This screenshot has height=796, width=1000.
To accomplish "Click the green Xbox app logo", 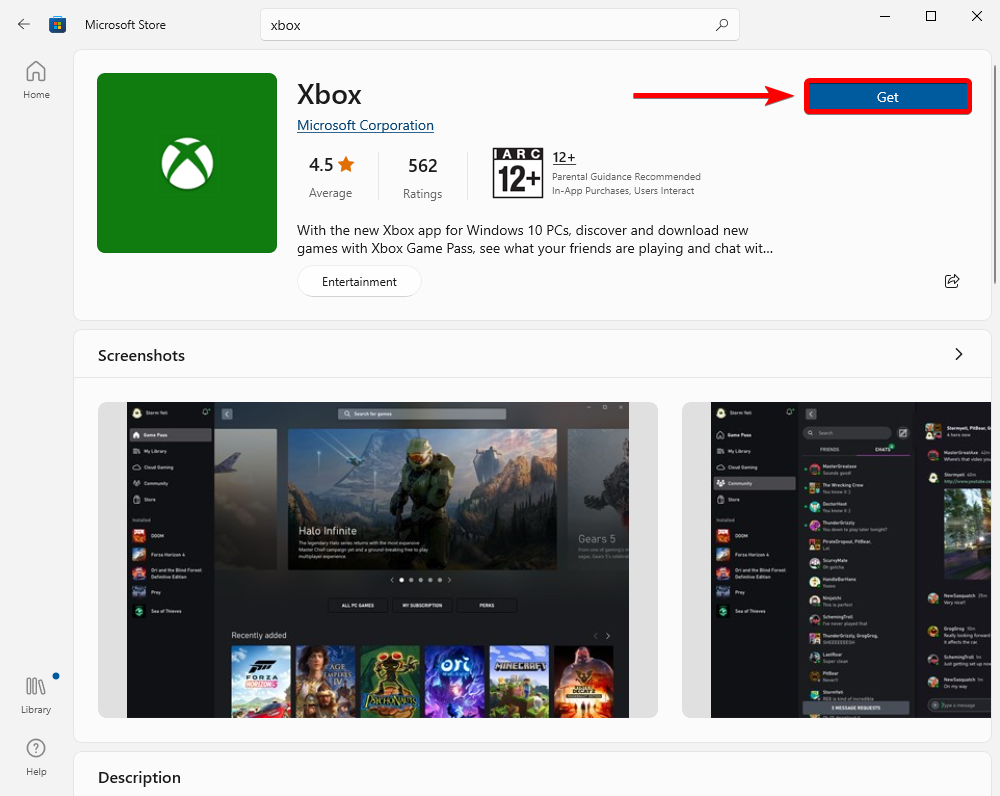I will tap(187, 163).
